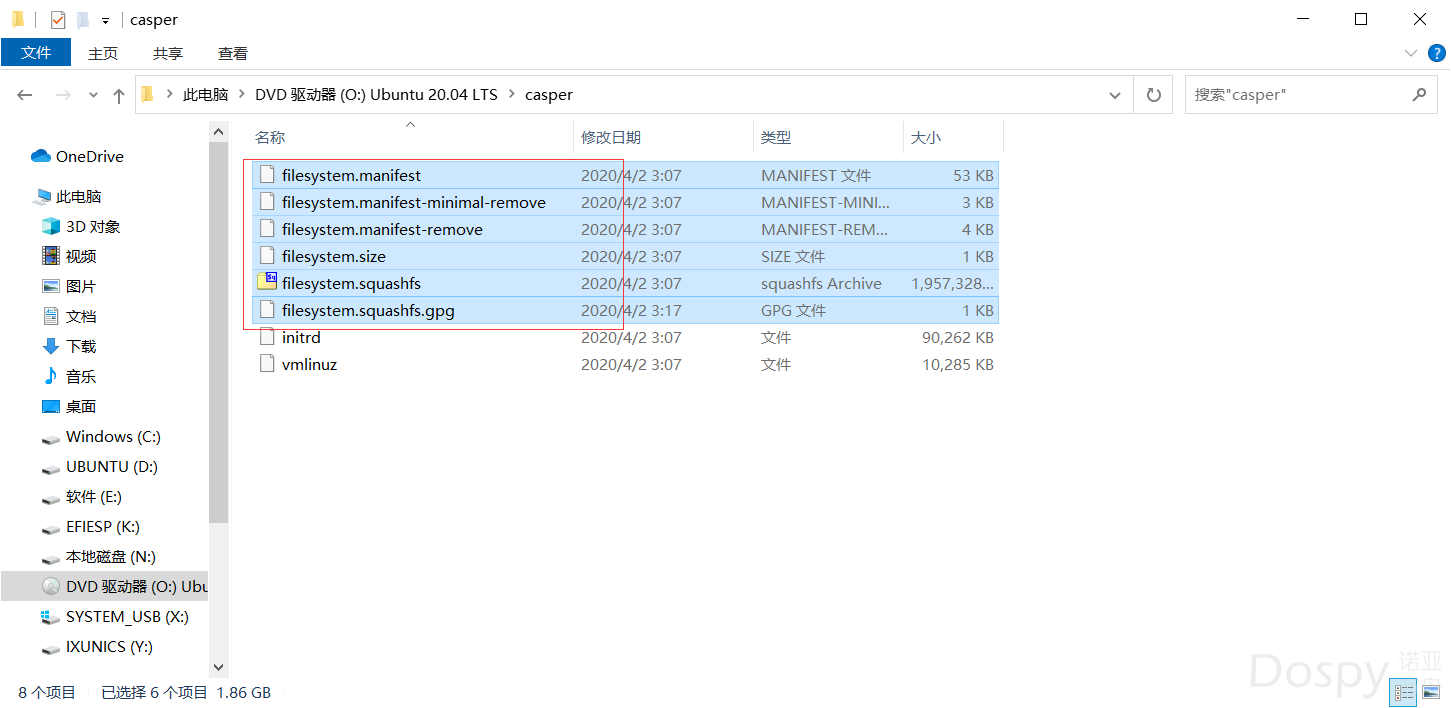
Task: Open the address bar history dropdown
Action: [x=1115, y=95]
